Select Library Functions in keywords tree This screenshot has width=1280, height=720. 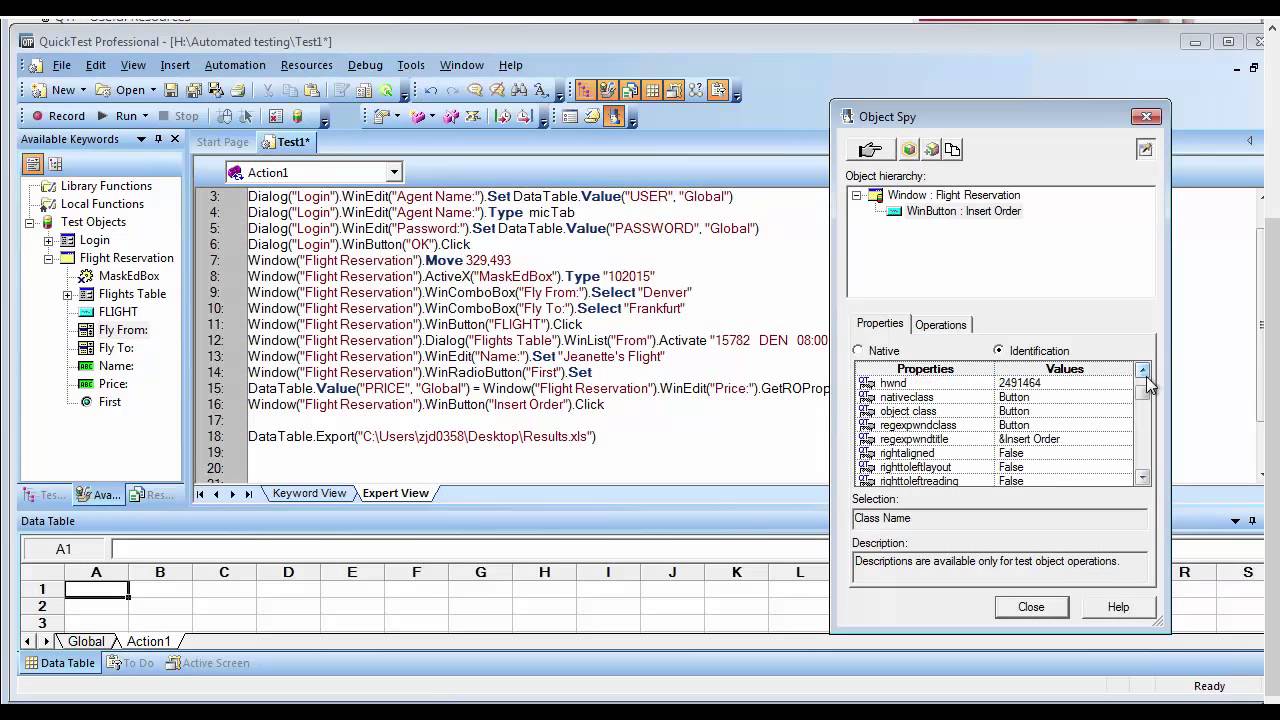click(x=106, y=186)
